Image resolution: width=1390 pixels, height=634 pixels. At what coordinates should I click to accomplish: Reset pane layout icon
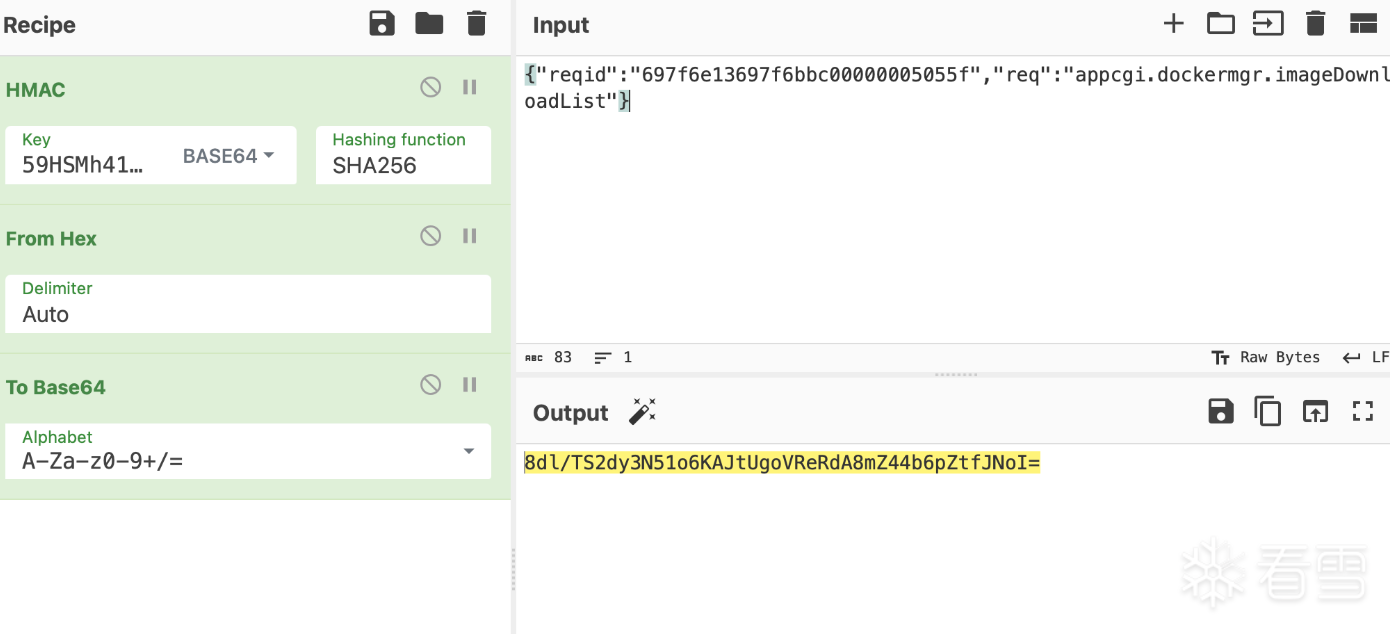(x=1363, y=24)
